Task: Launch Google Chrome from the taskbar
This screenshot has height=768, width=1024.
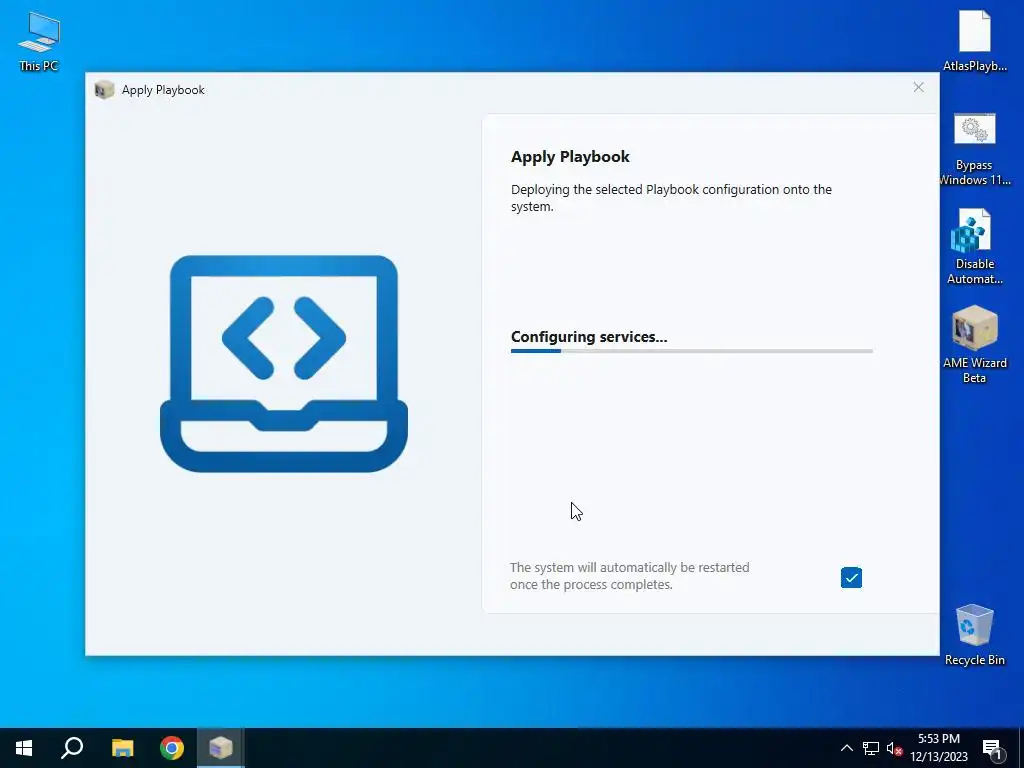Action: (172, 748)
